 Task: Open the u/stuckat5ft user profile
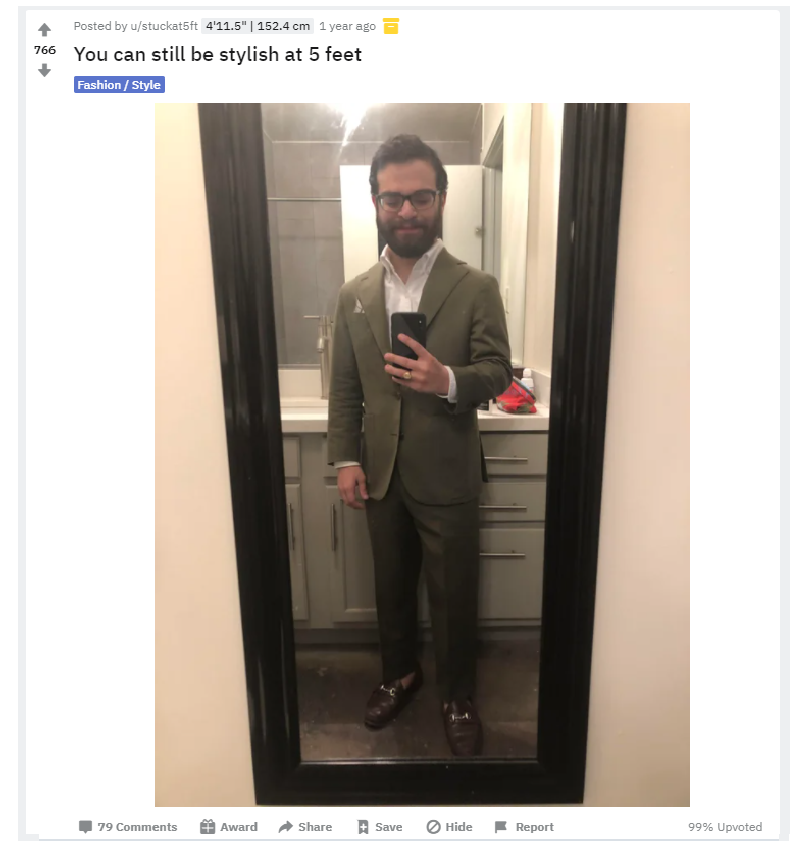(164, 26)
